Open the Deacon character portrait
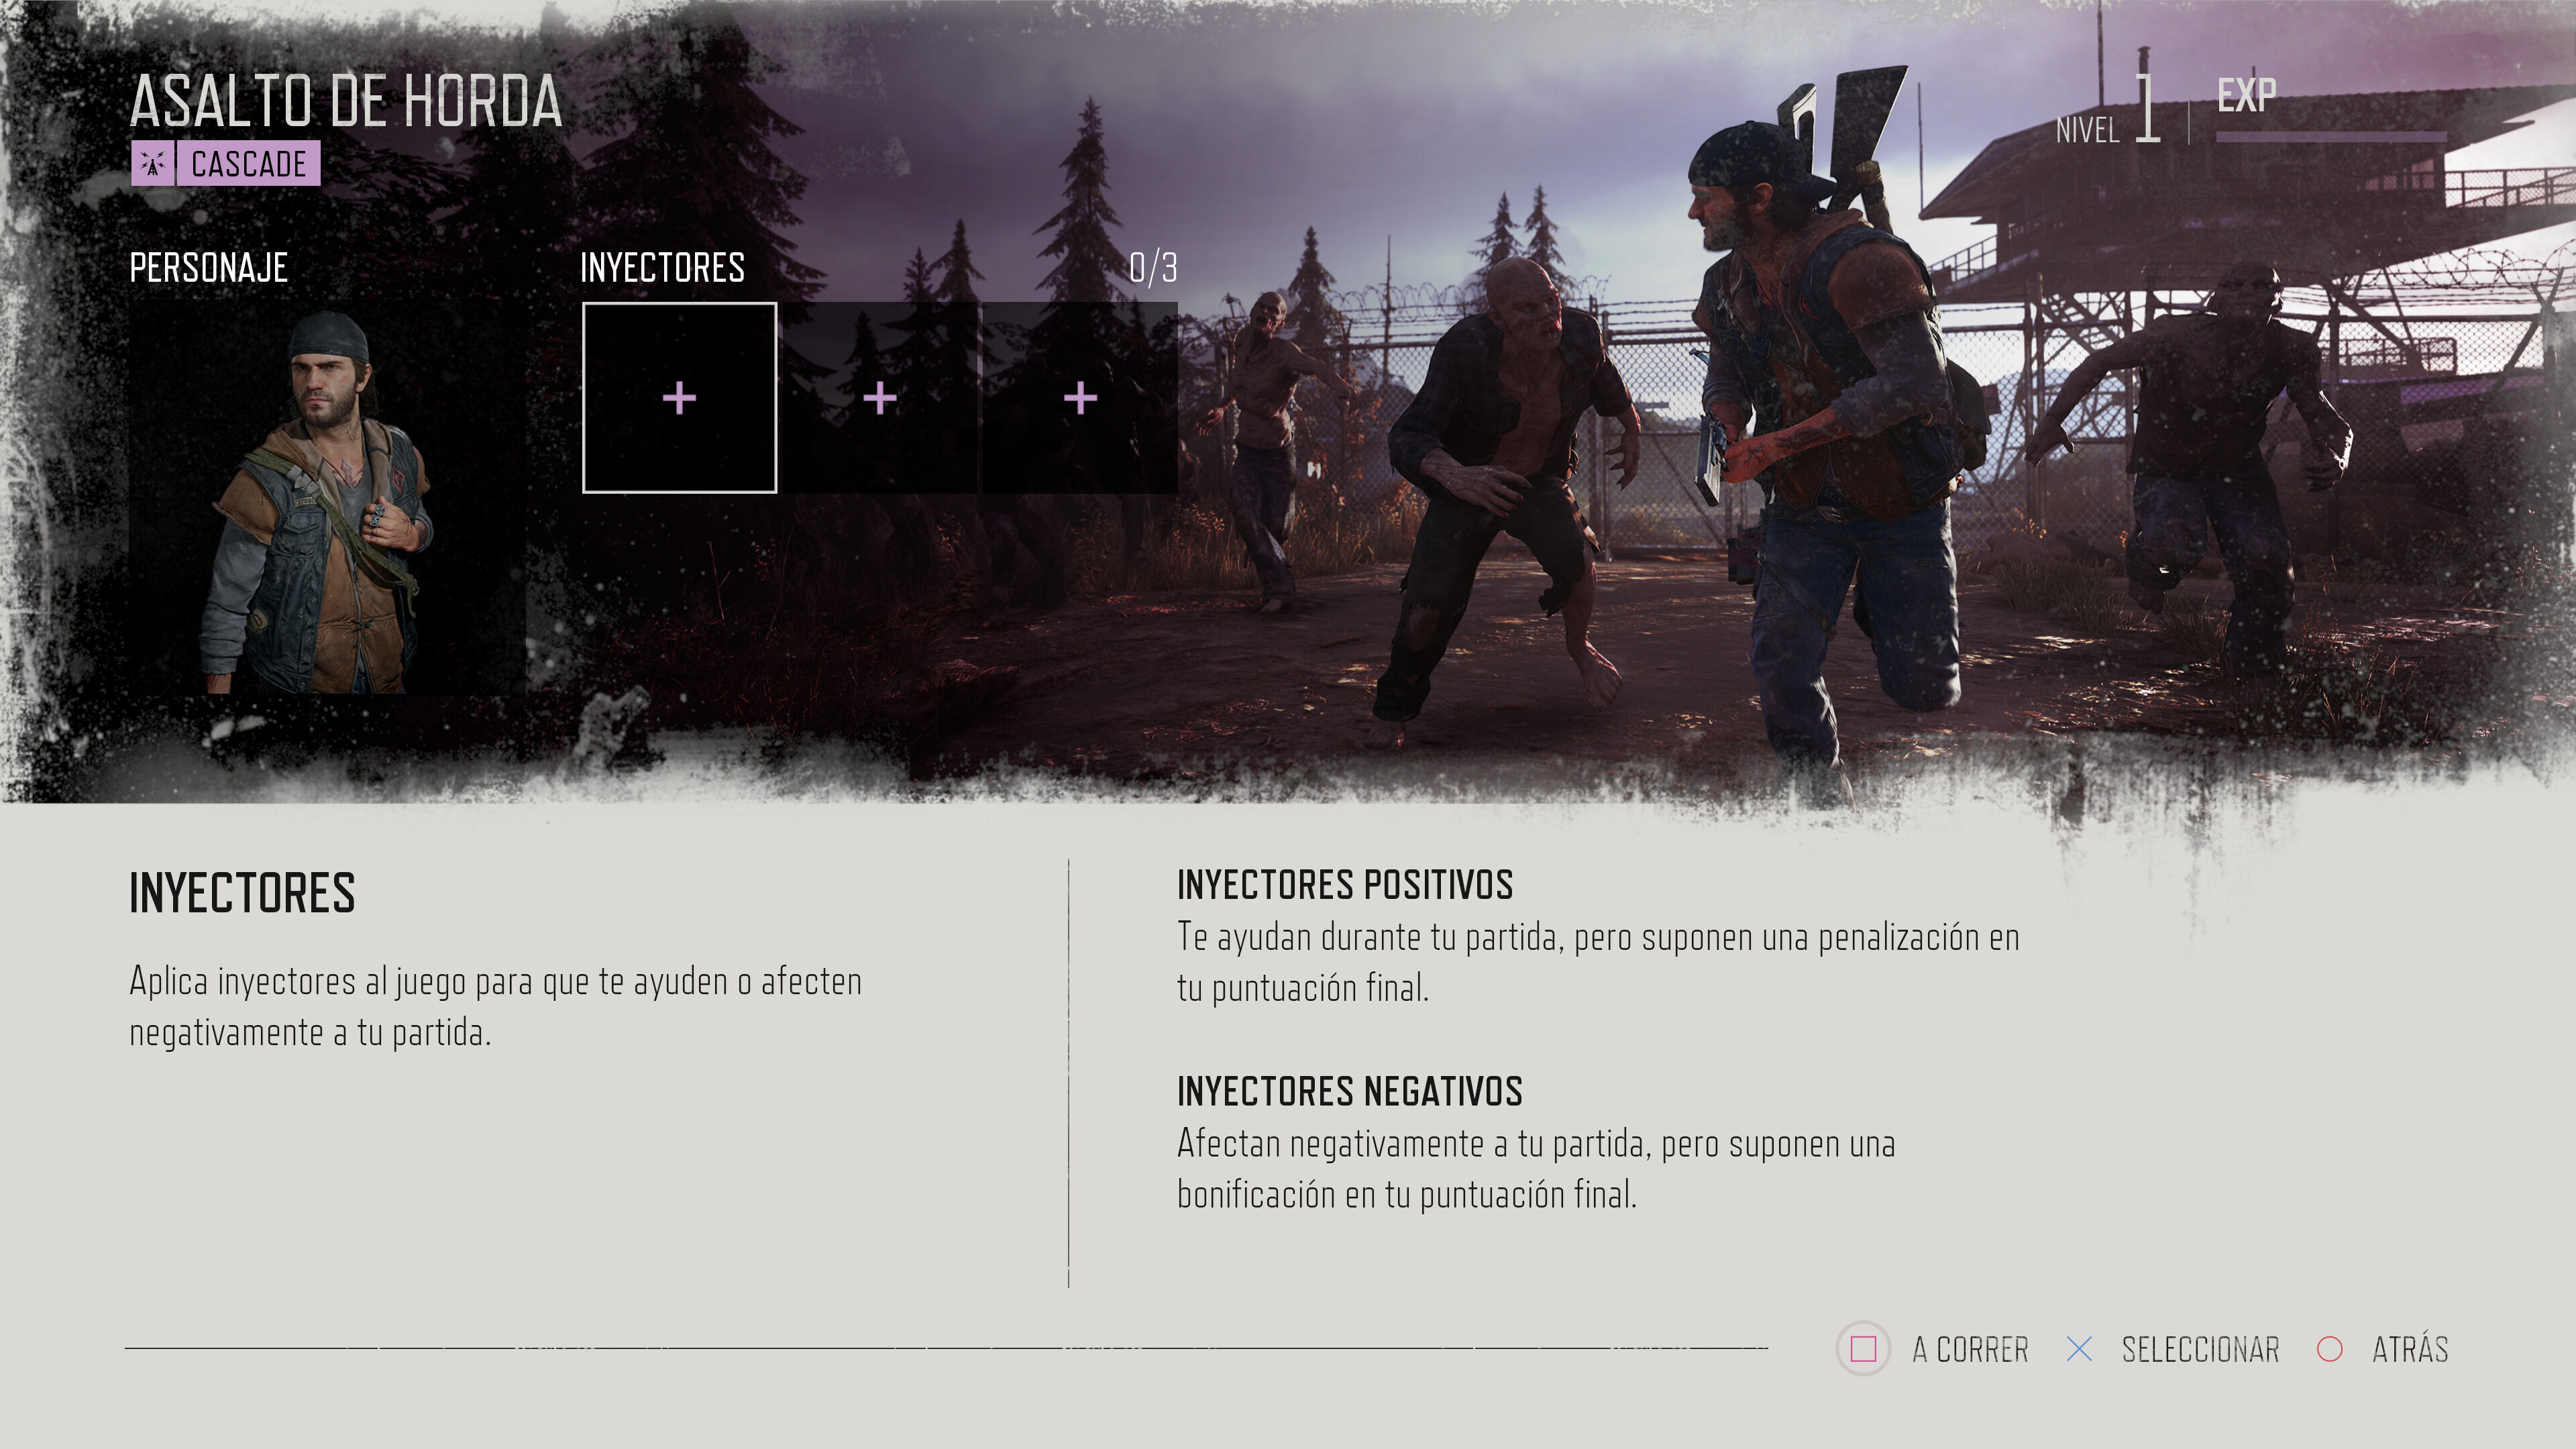Viewport: 2576px width, 1449px height. click(327, 498)
